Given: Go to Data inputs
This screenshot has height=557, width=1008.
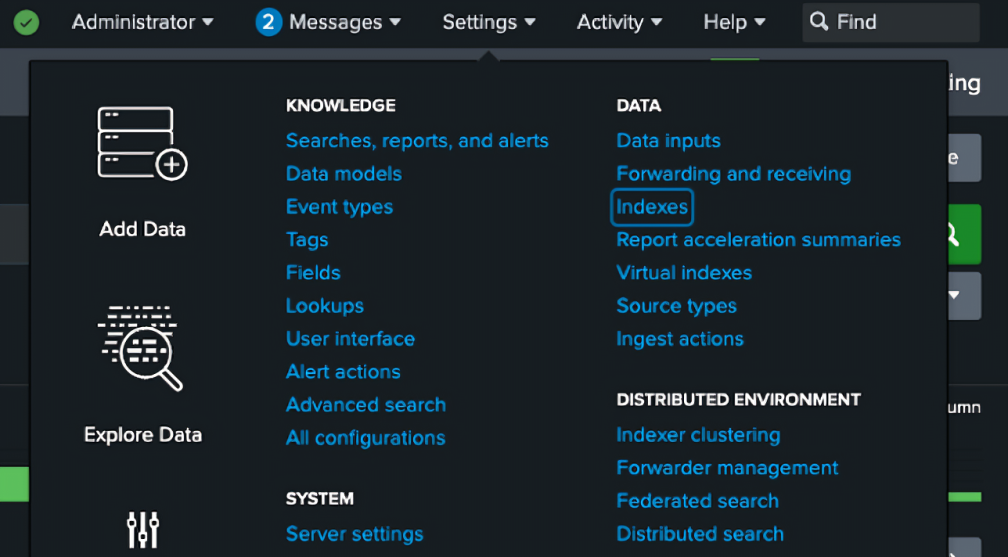Looking at the screenshot, I should coord(668,141).
